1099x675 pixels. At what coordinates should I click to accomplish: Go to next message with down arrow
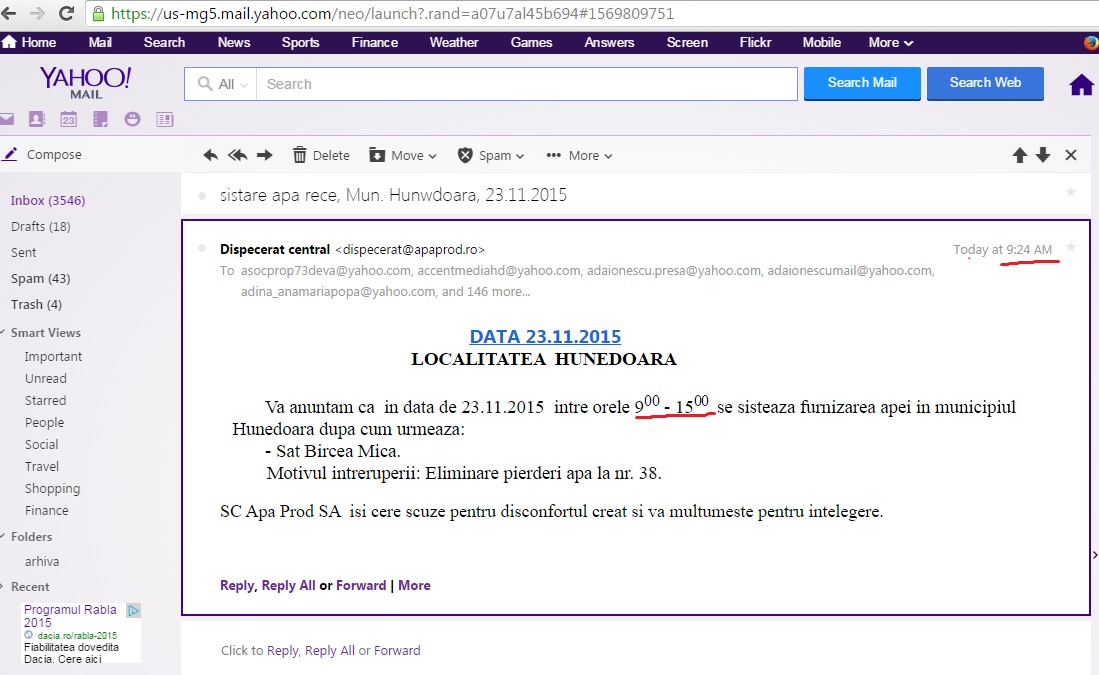tap(1043, 155)
